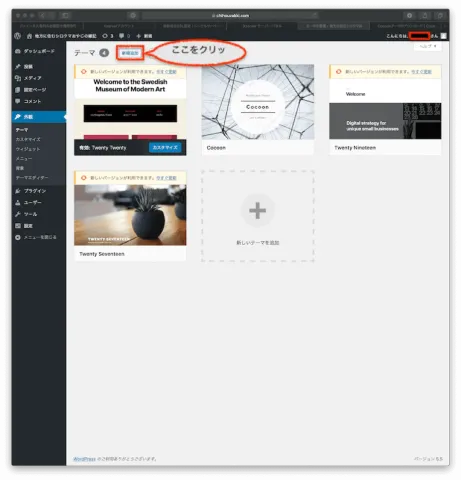461x480 pixels.
Task: Open Users (ユーザー) in sidebar
Action: pyautogui.click(x=39, y=202)
